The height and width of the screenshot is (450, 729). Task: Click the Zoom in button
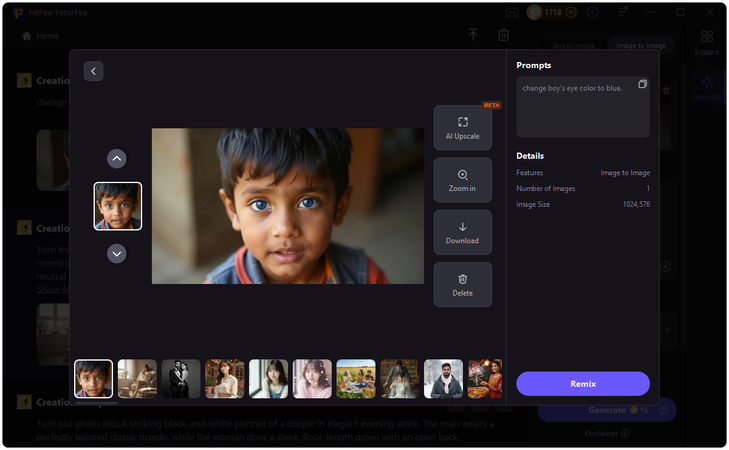pyautogui.click(x=462, y=180)
